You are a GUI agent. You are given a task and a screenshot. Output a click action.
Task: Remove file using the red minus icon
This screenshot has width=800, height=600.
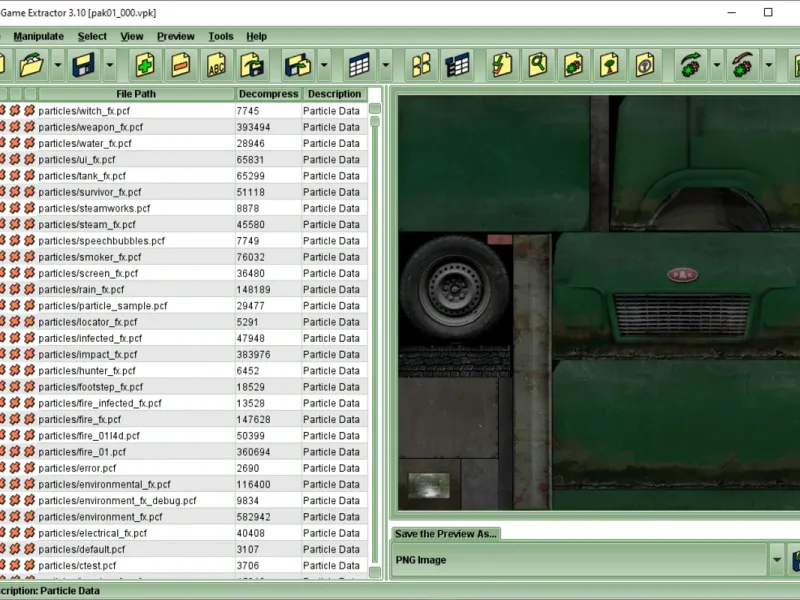coord(181,65)
